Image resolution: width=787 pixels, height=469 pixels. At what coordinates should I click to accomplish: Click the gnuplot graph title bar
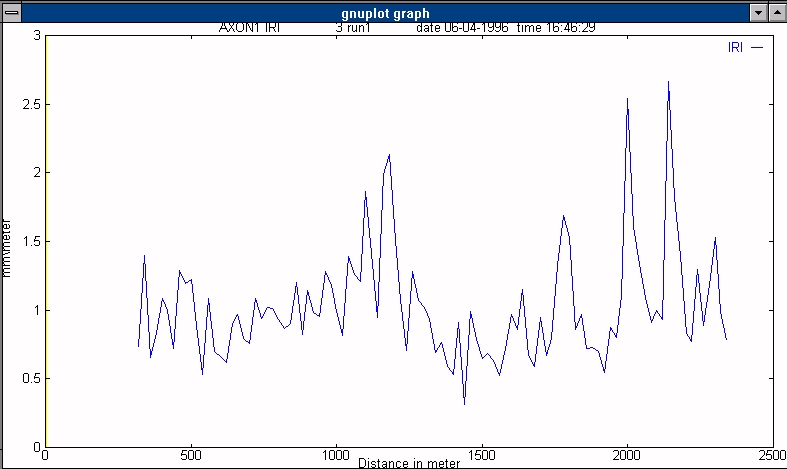click(385, 13)
